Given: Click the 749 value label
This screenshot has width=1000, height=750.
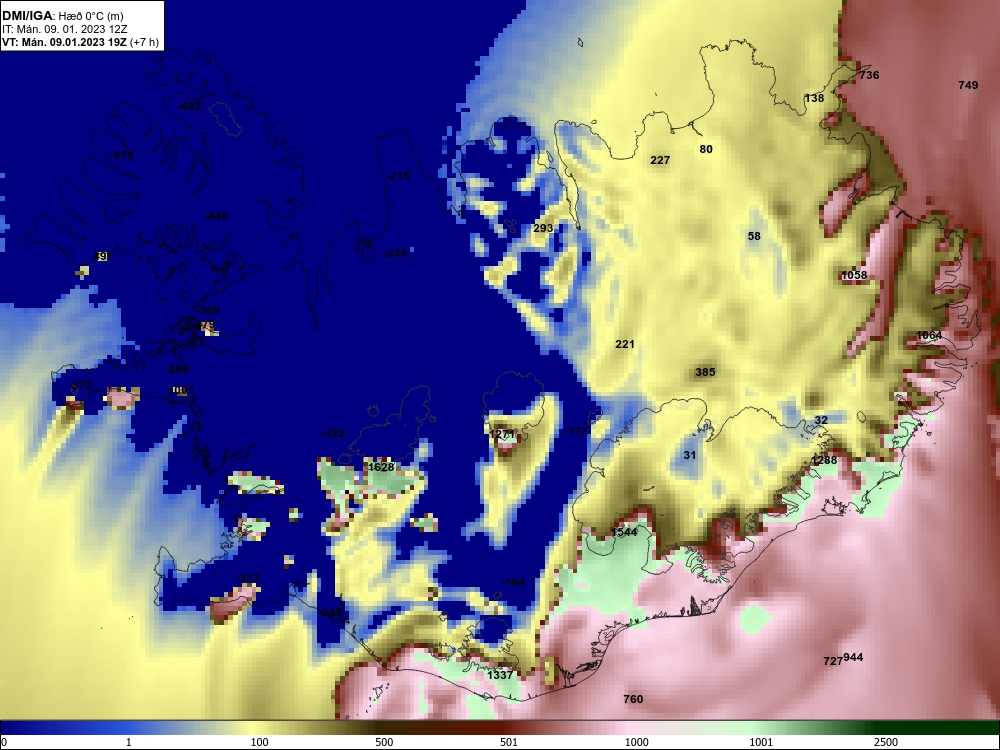Looking at the screenshot, I should coord(968,85).
